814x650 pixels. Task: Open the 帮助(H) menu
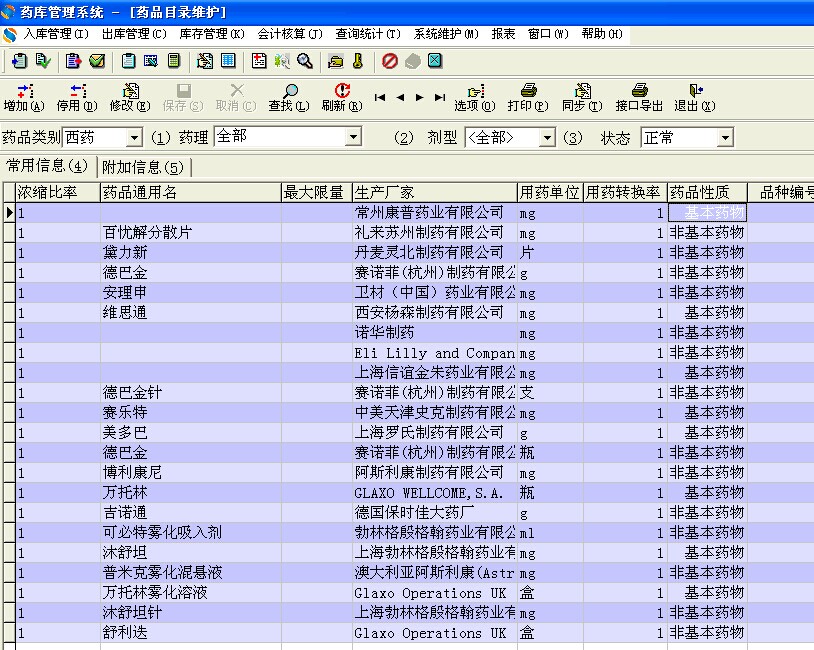click(602, 34)
